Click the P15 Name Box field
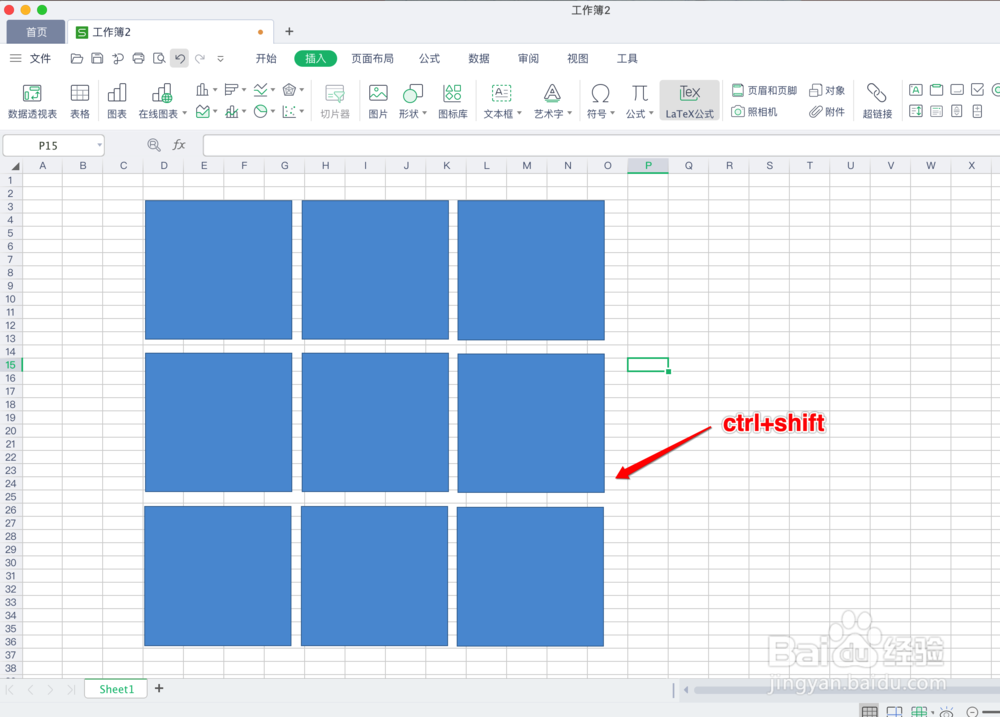 click(54, 145)
